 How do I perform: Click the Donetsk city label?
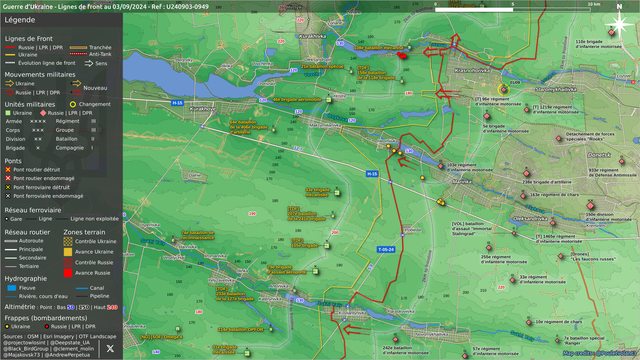[x=599, y=156]
